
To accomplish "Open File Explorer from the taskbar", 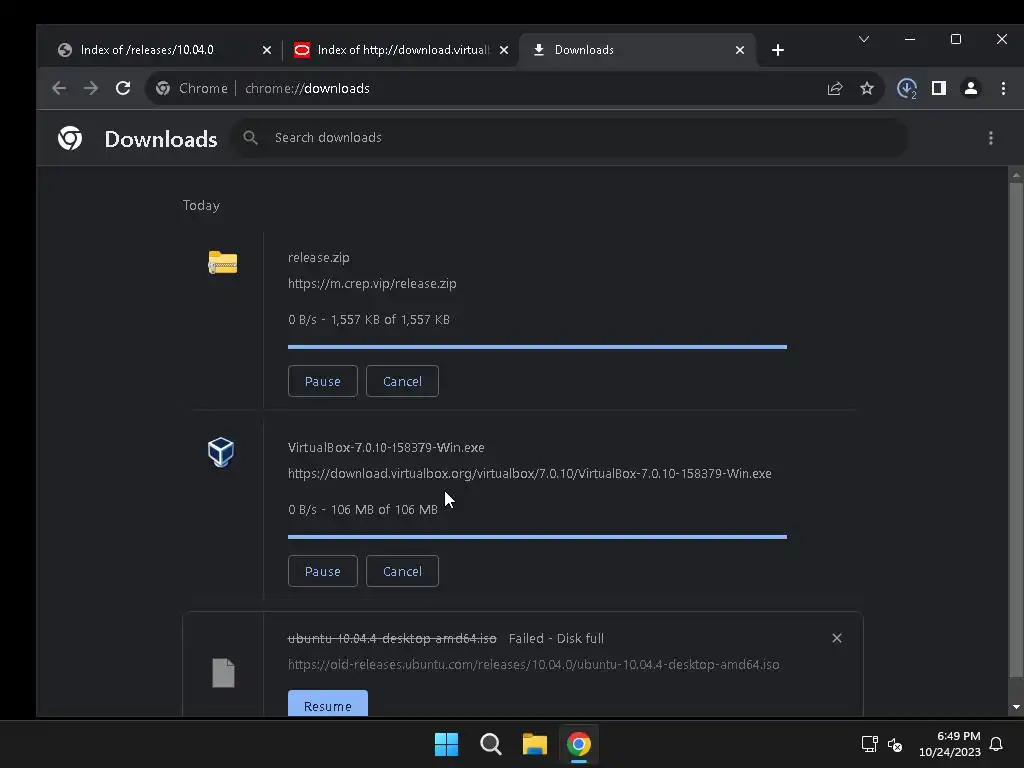I will (534, 744).
